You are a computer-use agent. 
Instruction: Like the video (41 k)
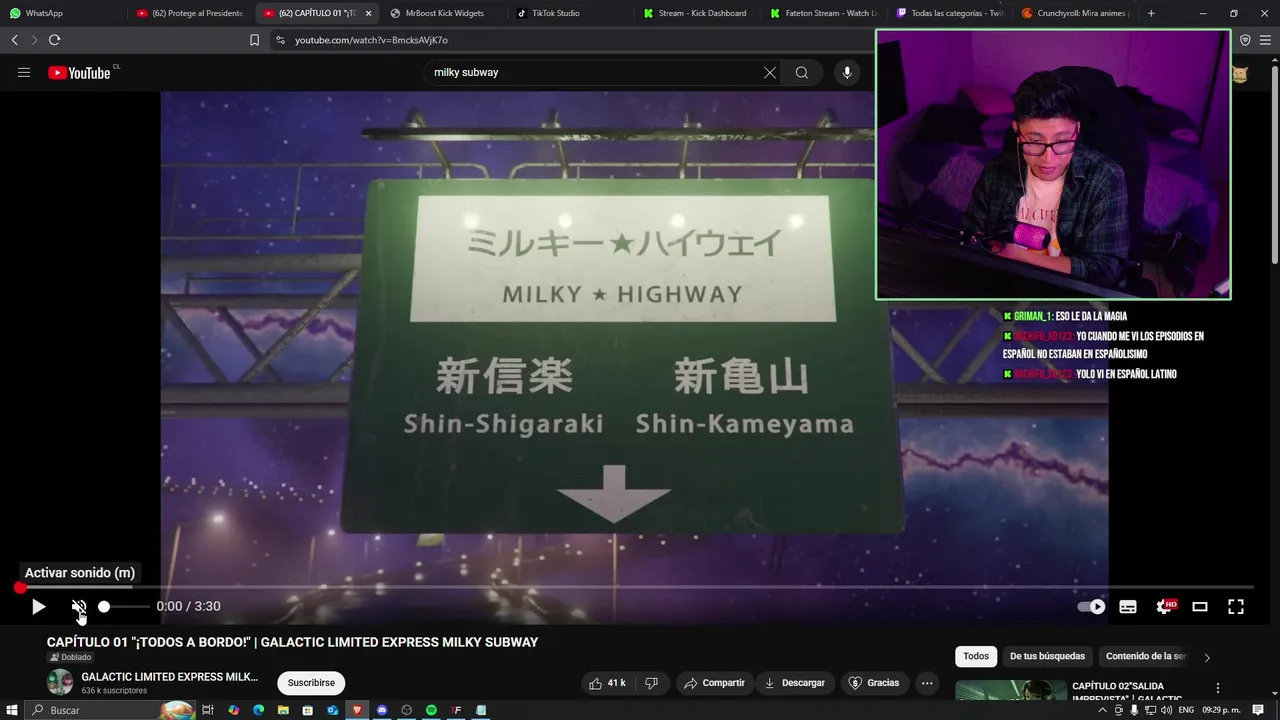pyautogui.click(x=607, y=683)
